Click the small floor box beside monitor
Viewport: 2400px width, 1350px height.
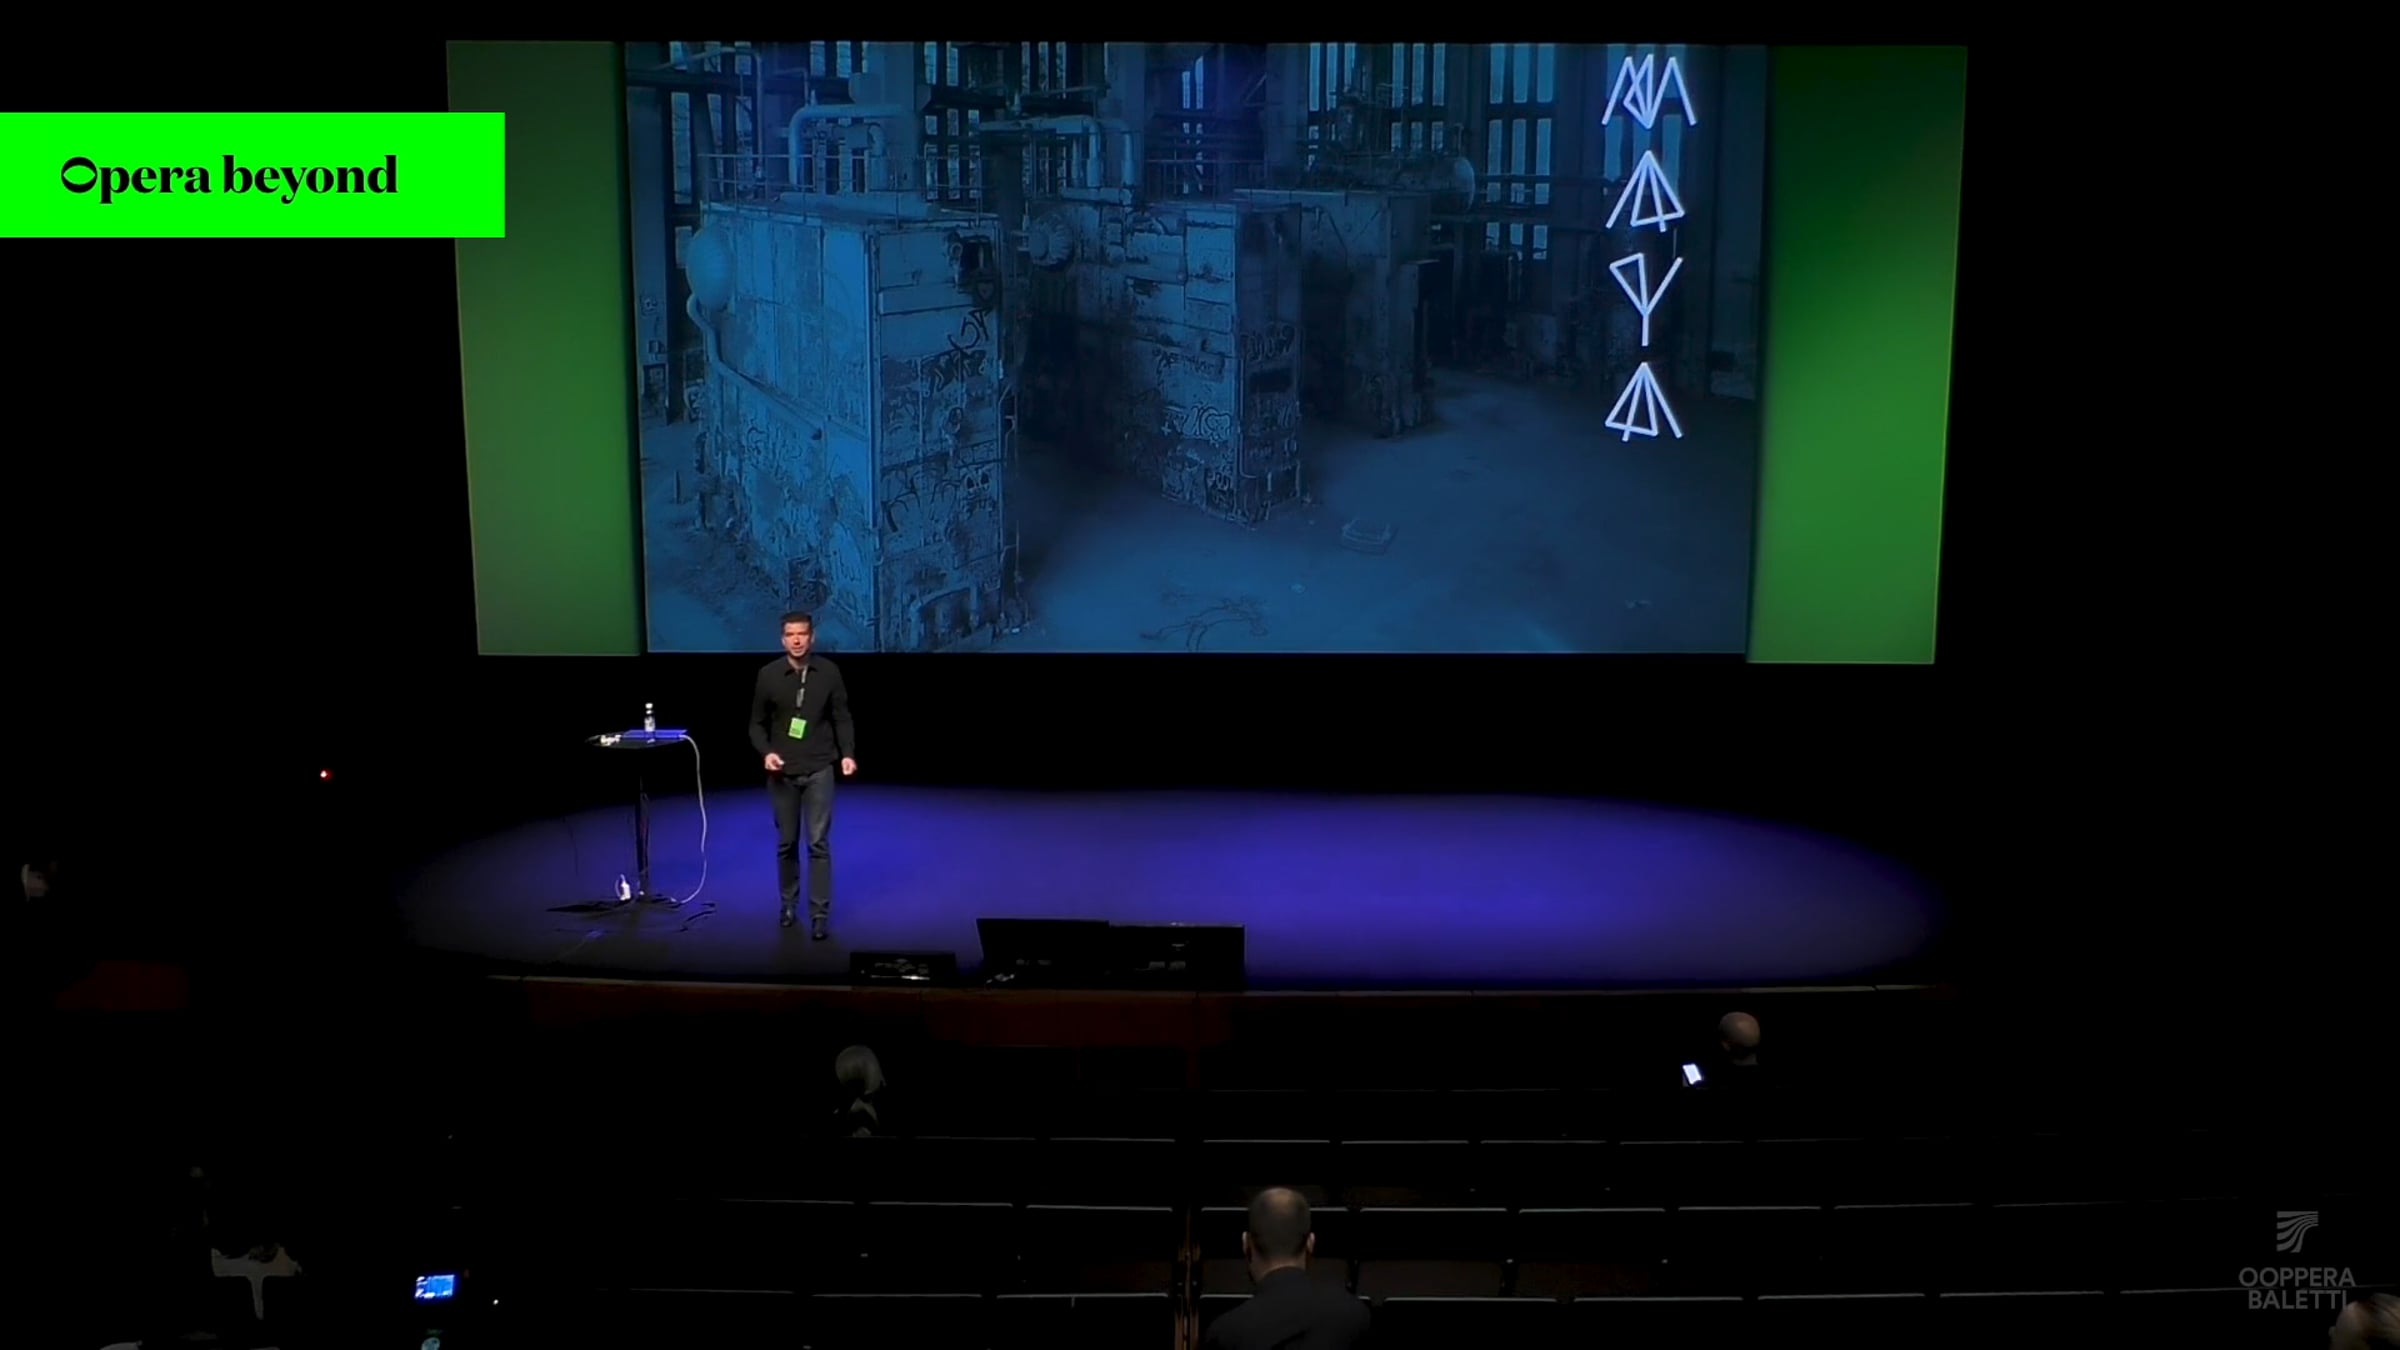(902, 966)
